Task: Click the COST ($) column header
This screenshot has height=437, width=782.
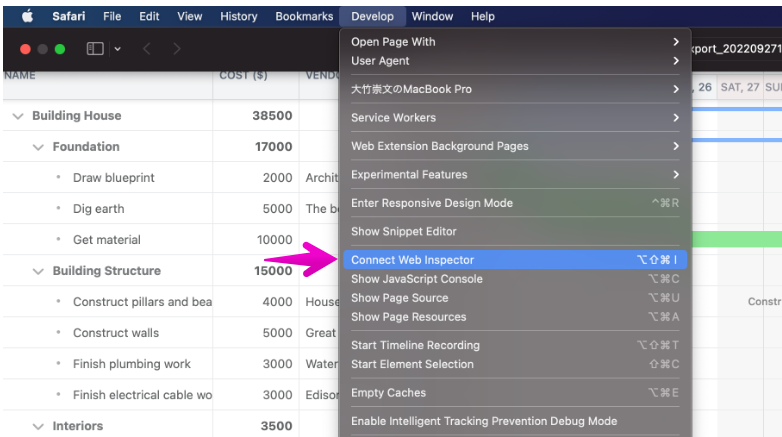Action: coord(243,76)
